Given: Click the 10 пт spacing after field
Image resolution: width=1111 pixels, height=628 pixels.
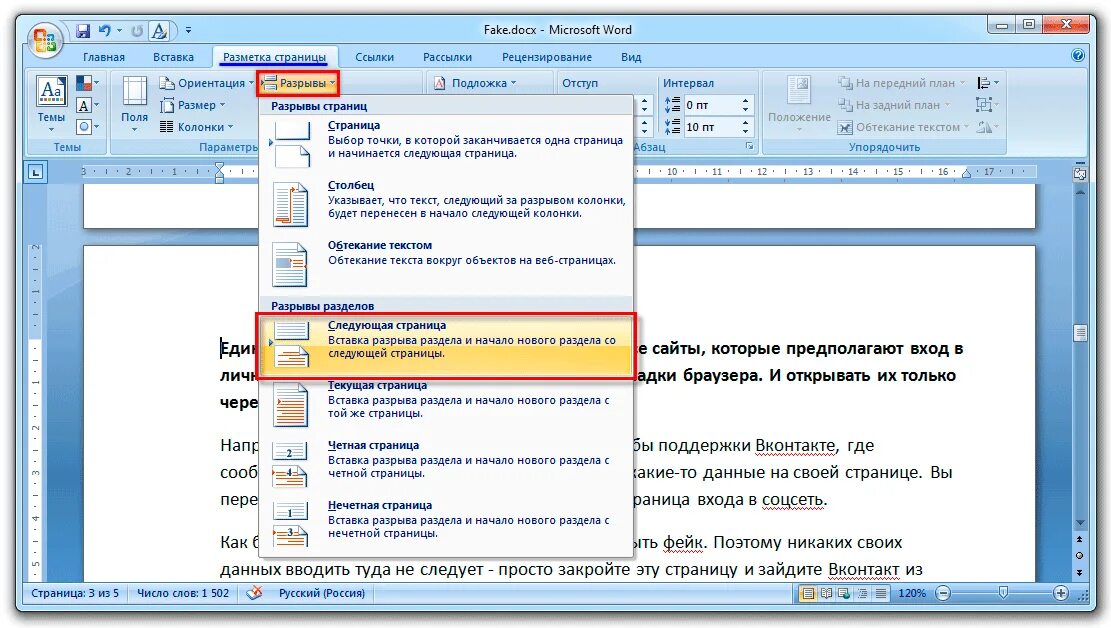Looking at the screenshot, I should click(x=711, y=127).
